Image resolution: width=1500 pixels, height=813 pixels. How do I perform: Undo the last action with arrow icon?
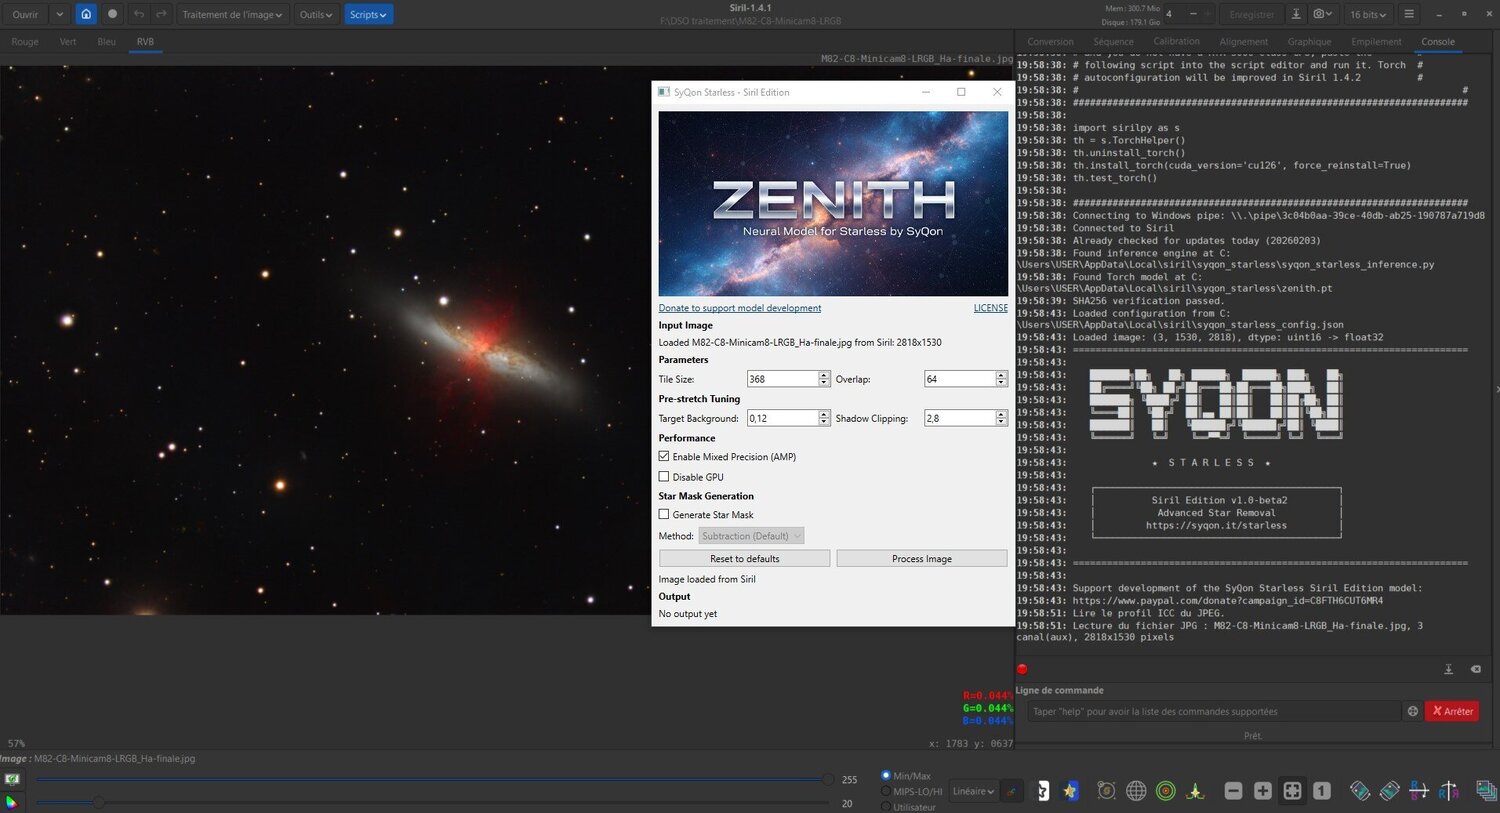click(x=139, y=14)
